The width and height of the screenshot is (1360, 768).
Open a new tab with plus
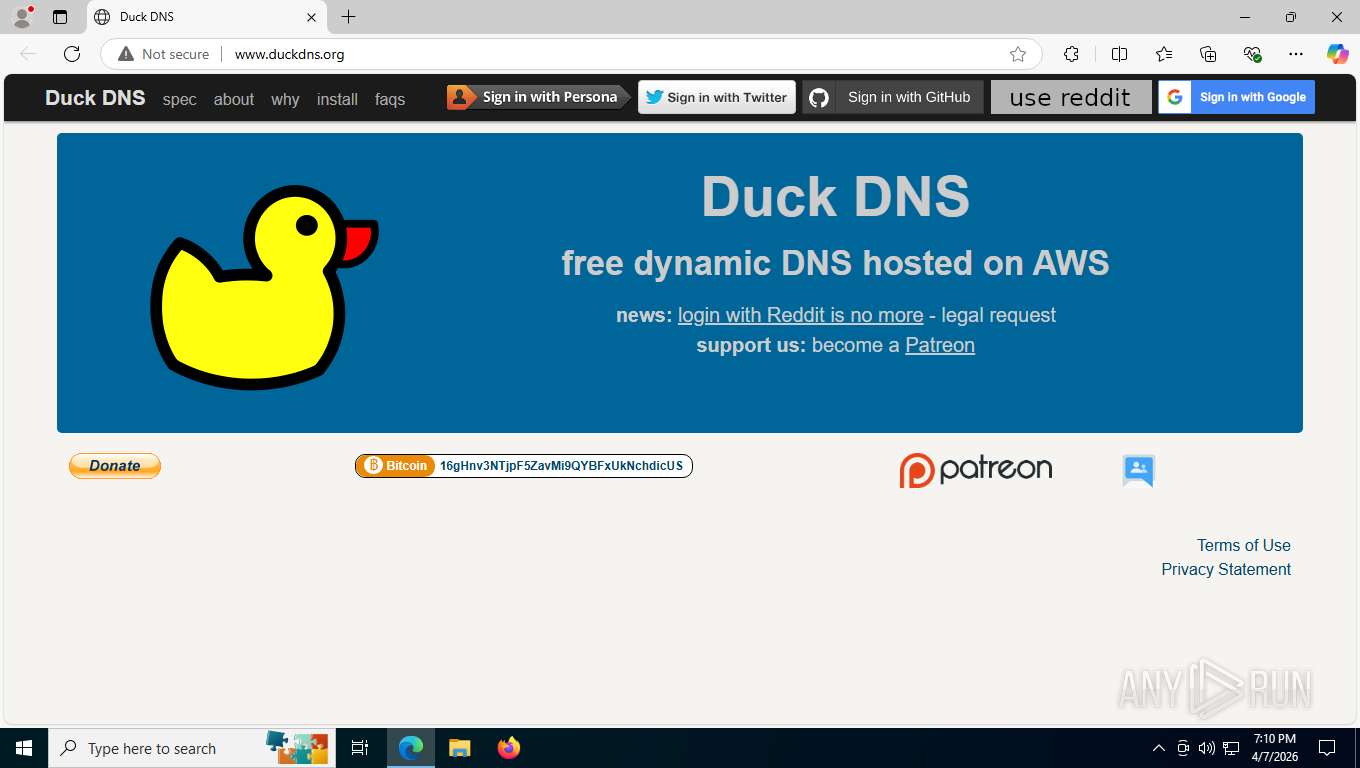[x=348, y=17]
